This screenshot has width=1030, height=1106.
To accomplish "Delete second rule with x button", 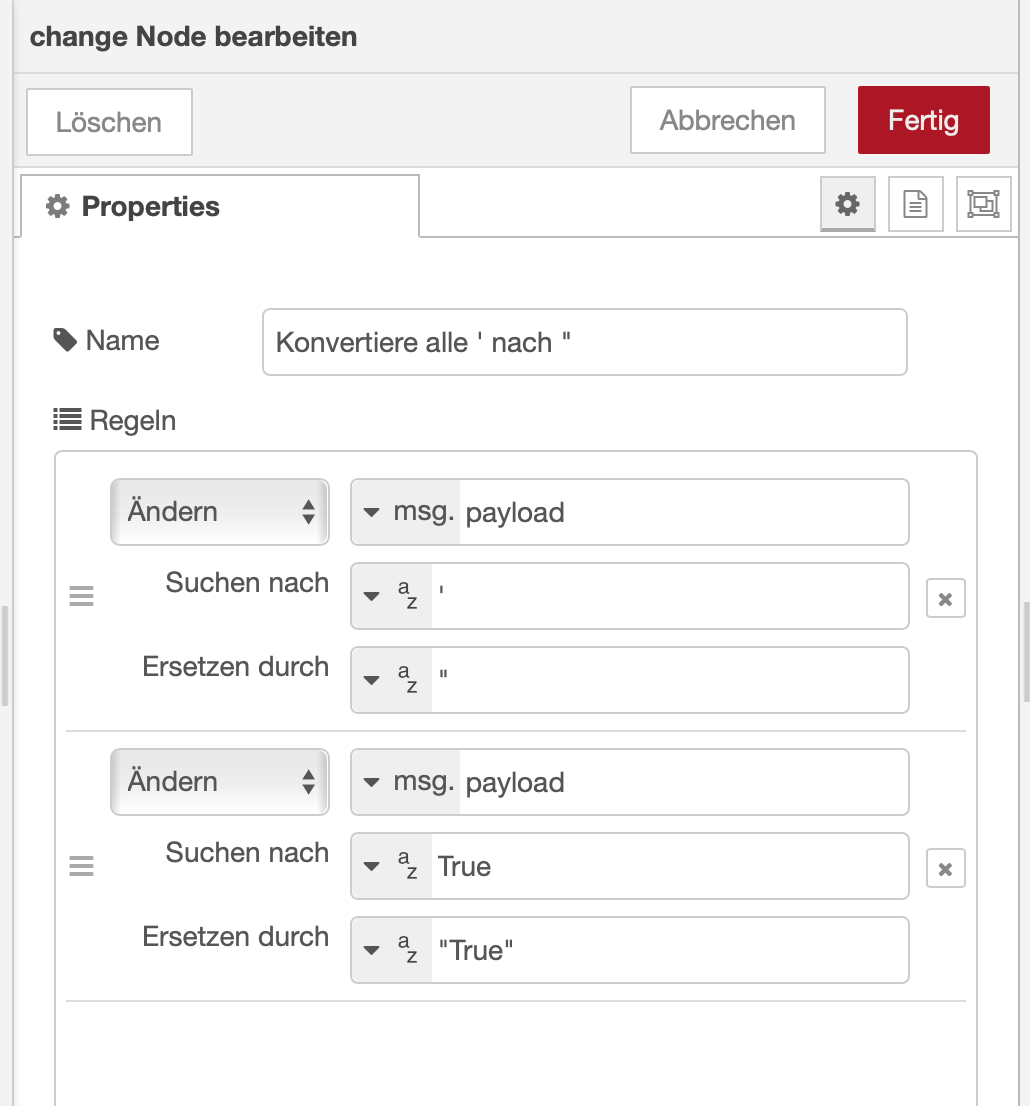I will (945, 868).
